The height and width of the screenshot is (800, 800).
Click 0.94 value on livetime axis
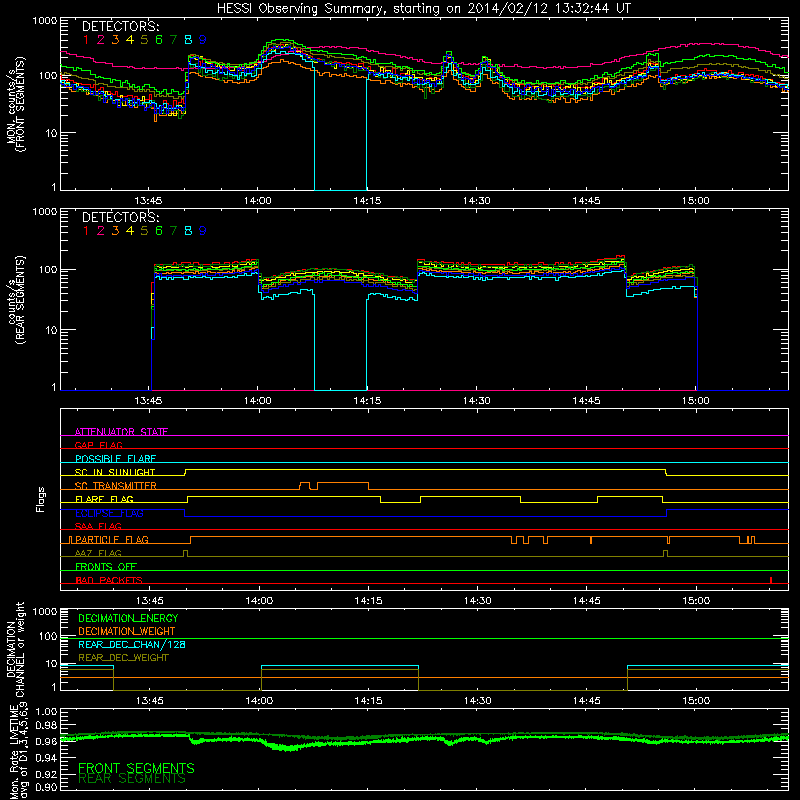(46, 758)
